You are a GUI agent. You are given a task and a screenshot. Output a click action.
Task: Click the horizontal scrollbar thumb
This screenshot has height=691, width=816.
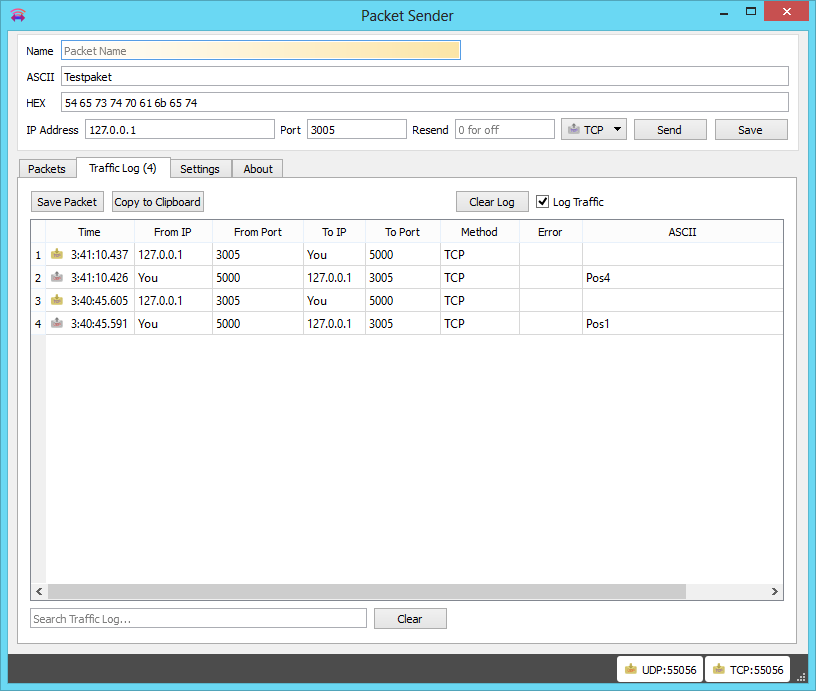(367, 591)
